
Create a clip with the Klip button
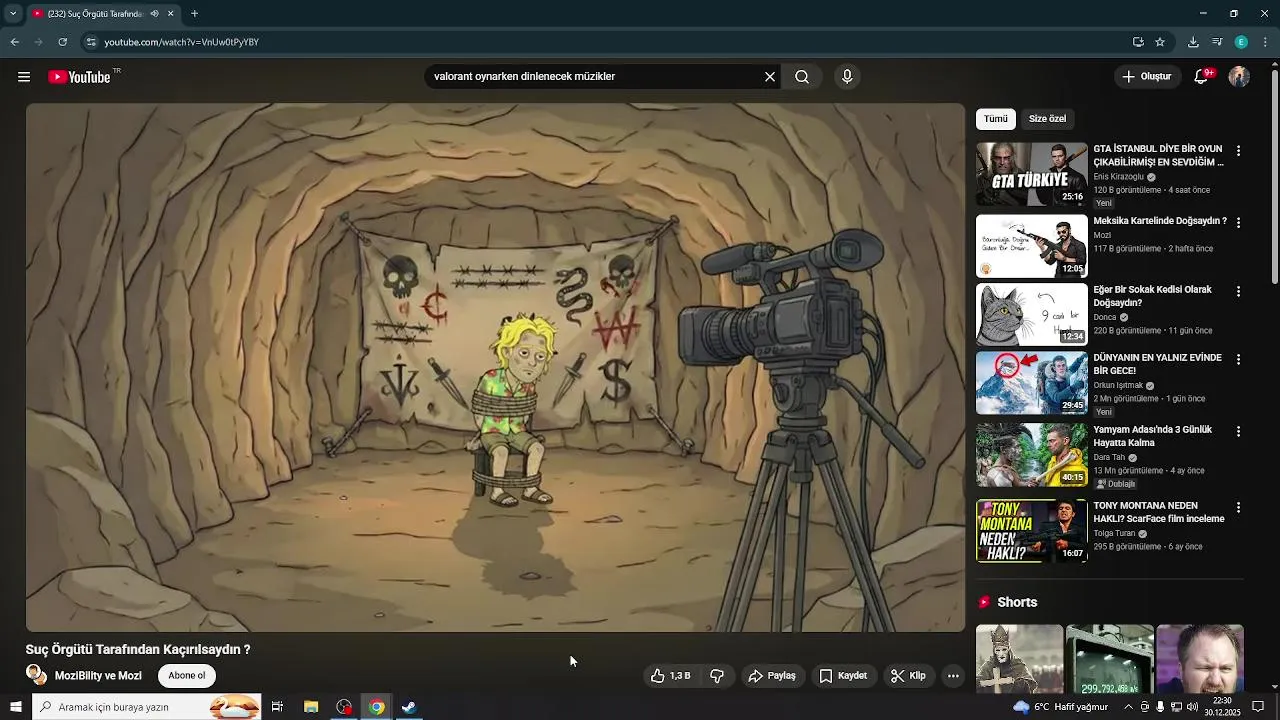pos(908,676)
